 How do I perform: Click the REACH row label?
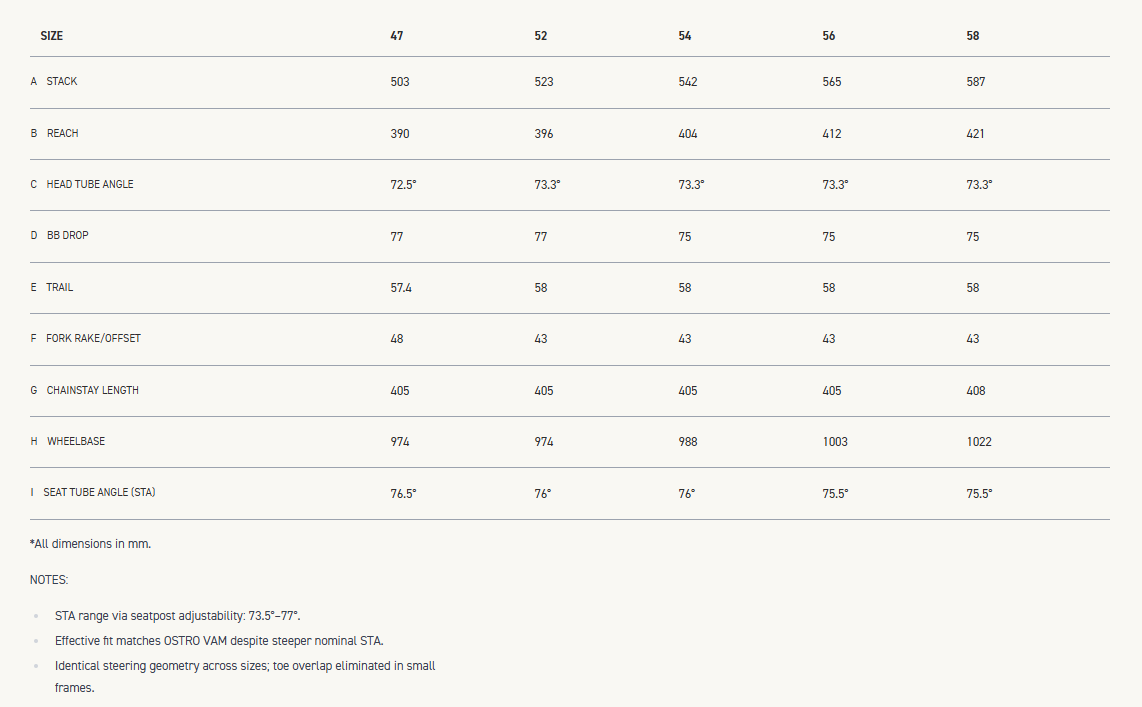point(62,134)
